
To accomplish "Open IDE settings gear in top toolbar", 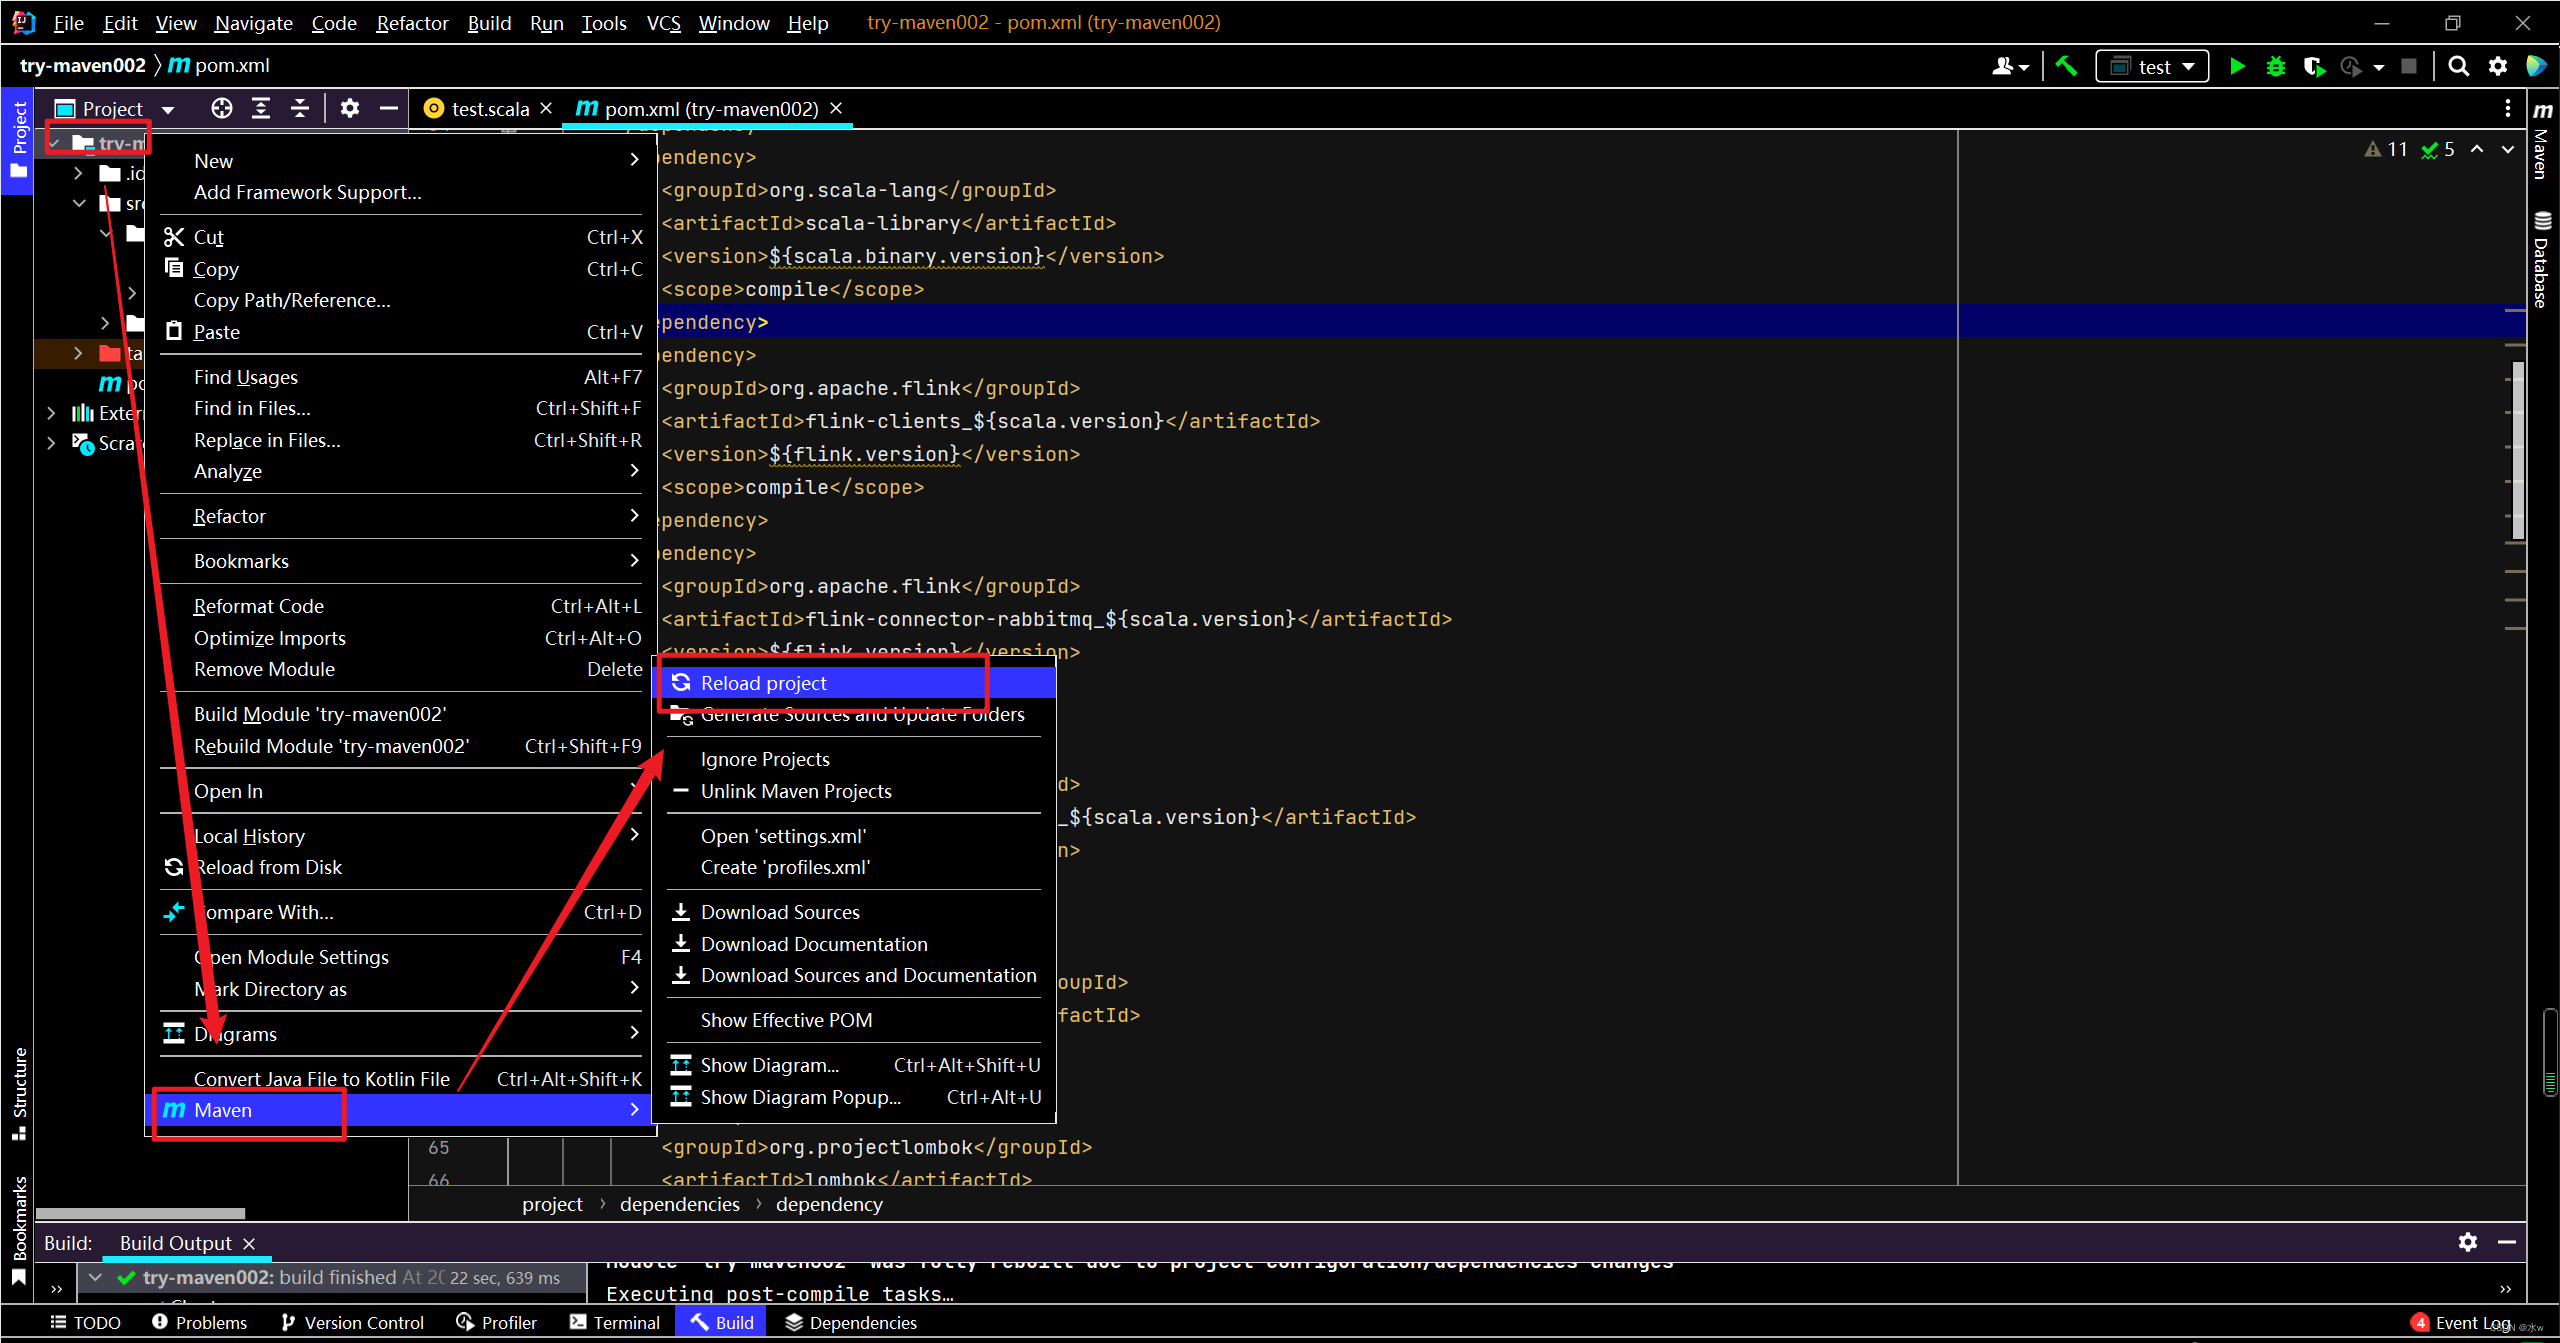I will pyautogui.click(x=2497, y=66).
